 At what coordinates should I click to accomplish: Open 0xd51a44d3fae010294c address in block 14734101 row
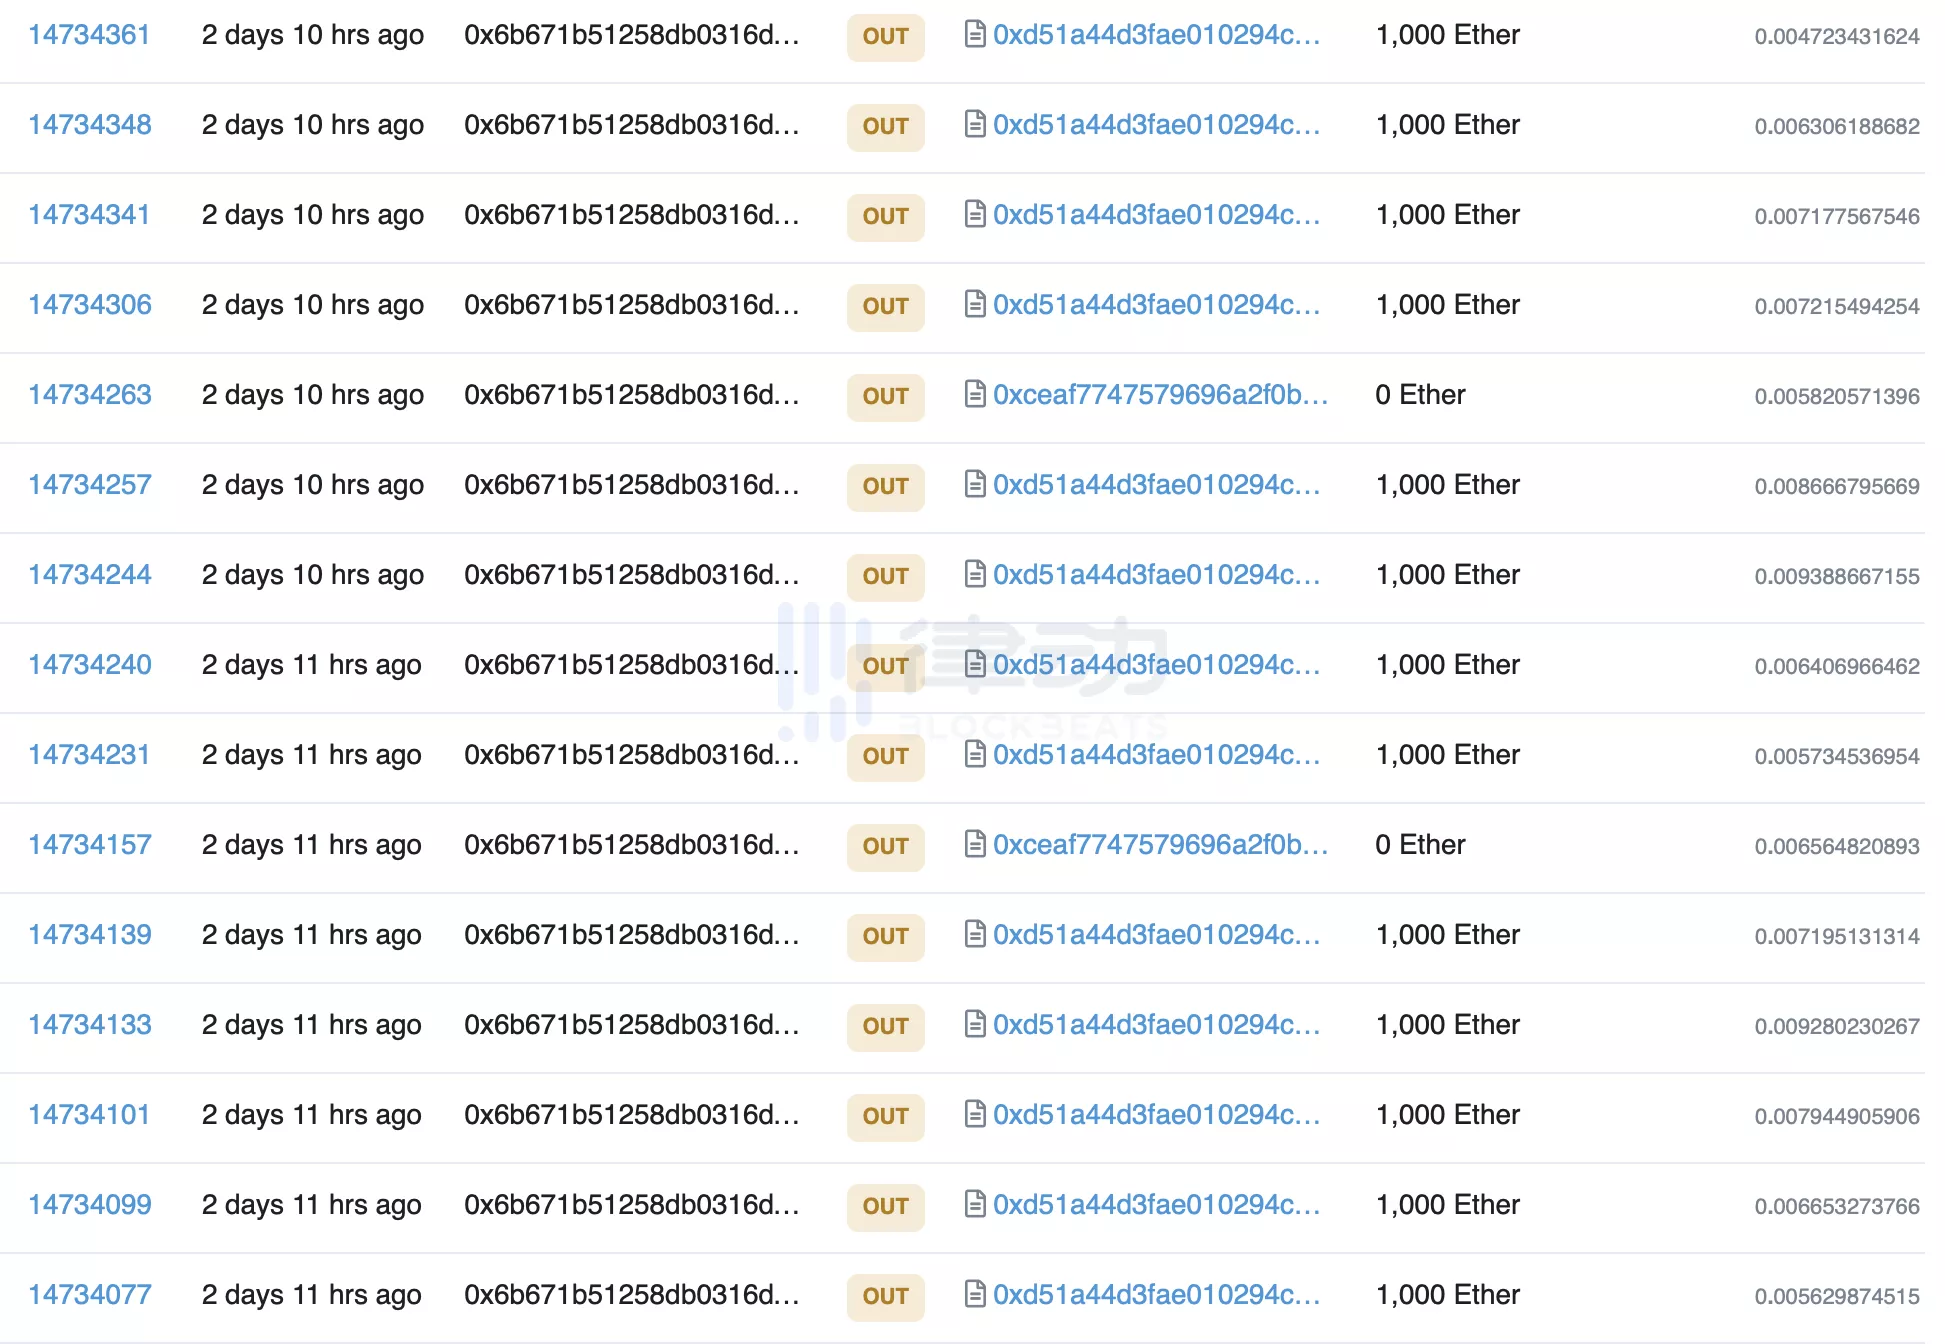[1155, 1115]
